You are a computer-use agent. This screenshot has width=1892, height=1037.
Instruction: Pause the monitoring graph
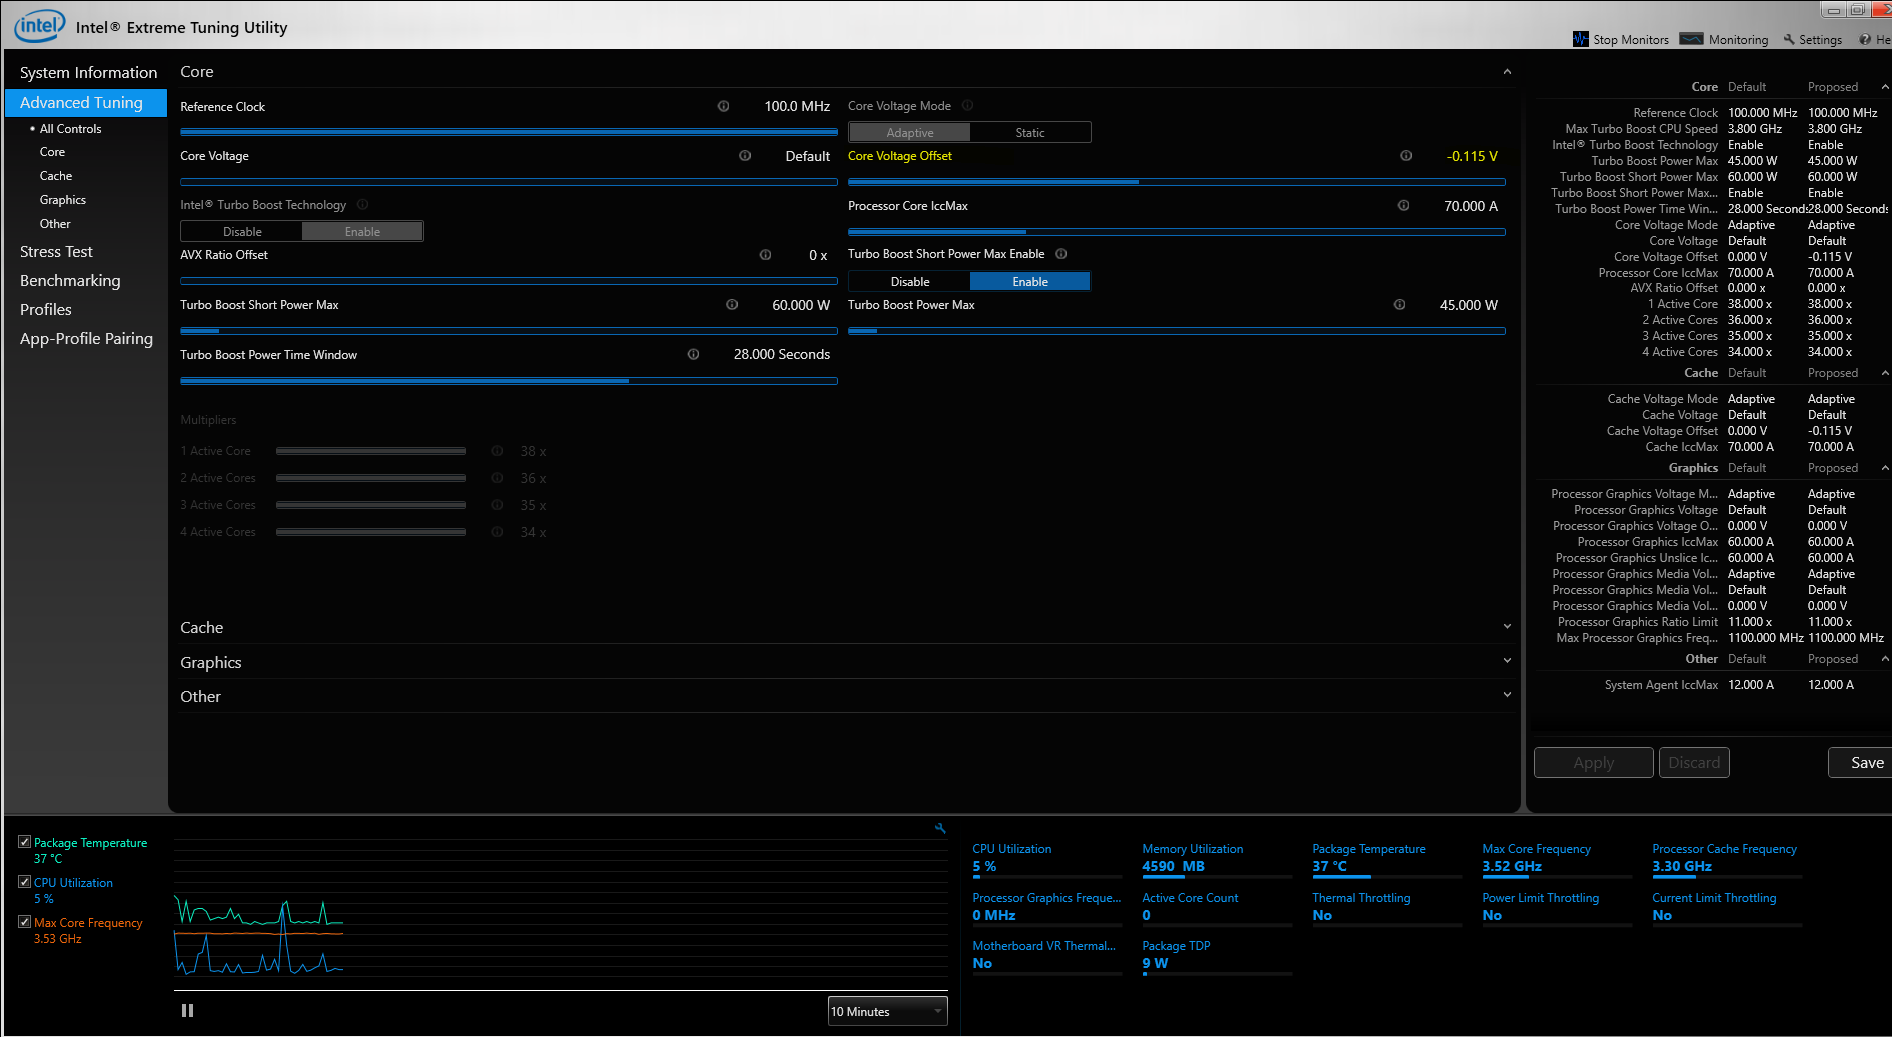tap(187, 1011)
